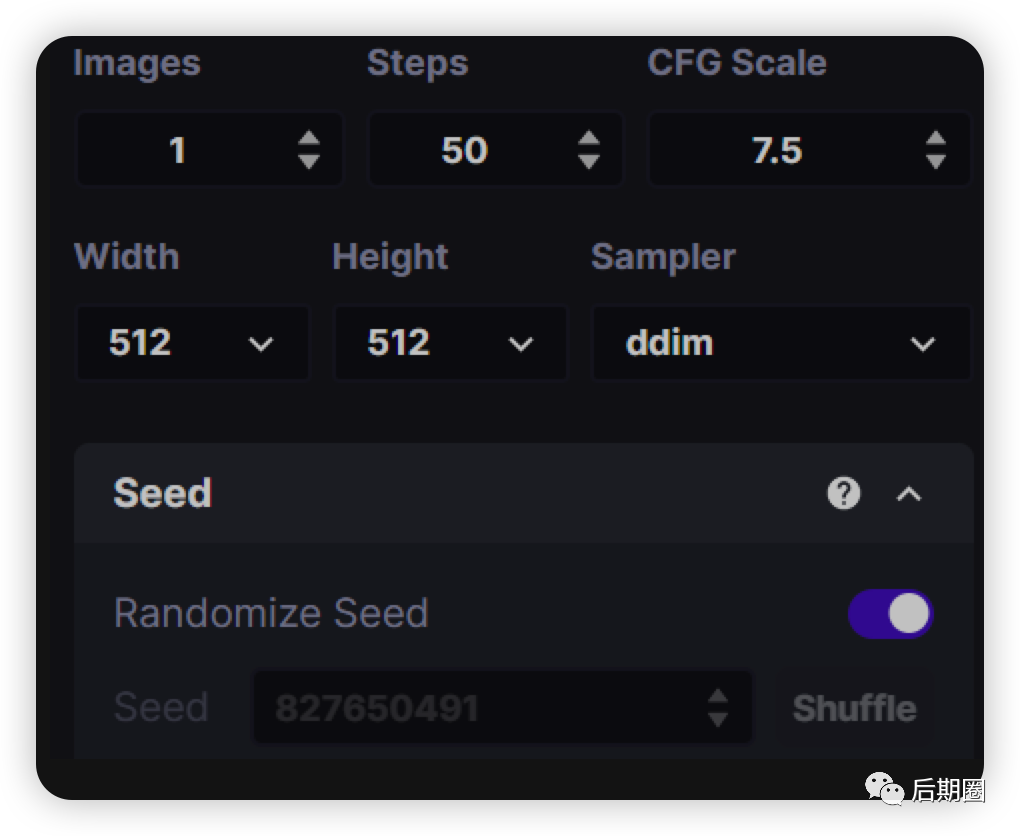Open the Width dropdown showing 512
Image resolution: width=1020 pixels, height=836 pixels.
192,344
